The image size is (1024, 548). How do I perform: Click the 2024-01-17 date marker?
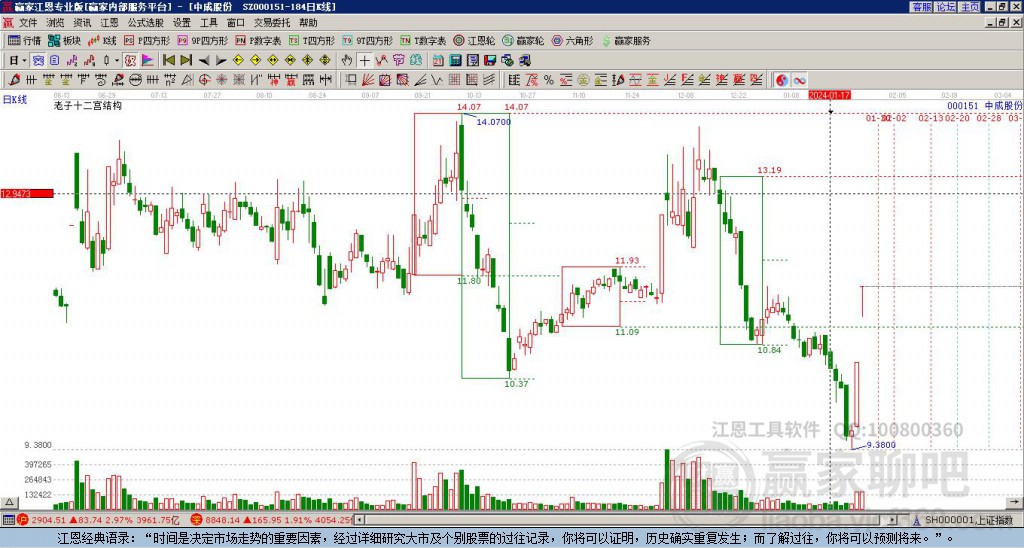829,95
